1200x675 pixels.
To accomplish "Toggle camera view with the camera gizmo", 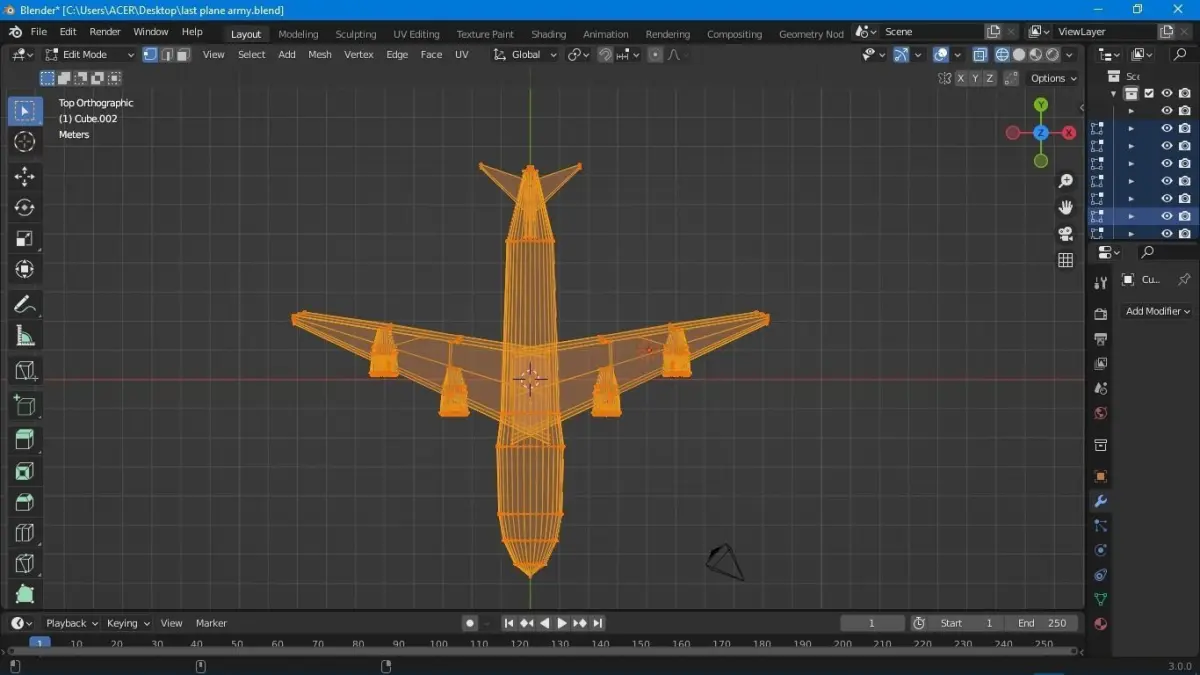I will tap(1066, 234).
